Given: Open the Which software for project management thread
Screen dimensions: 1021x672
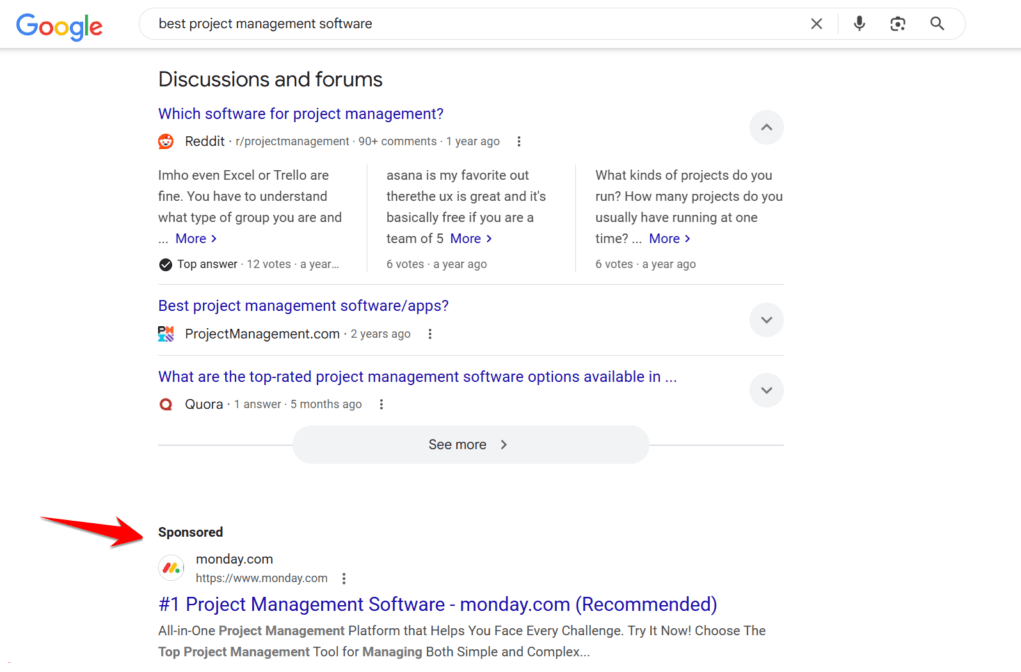Looking at the screenshot, I should (x=300, y=113).
